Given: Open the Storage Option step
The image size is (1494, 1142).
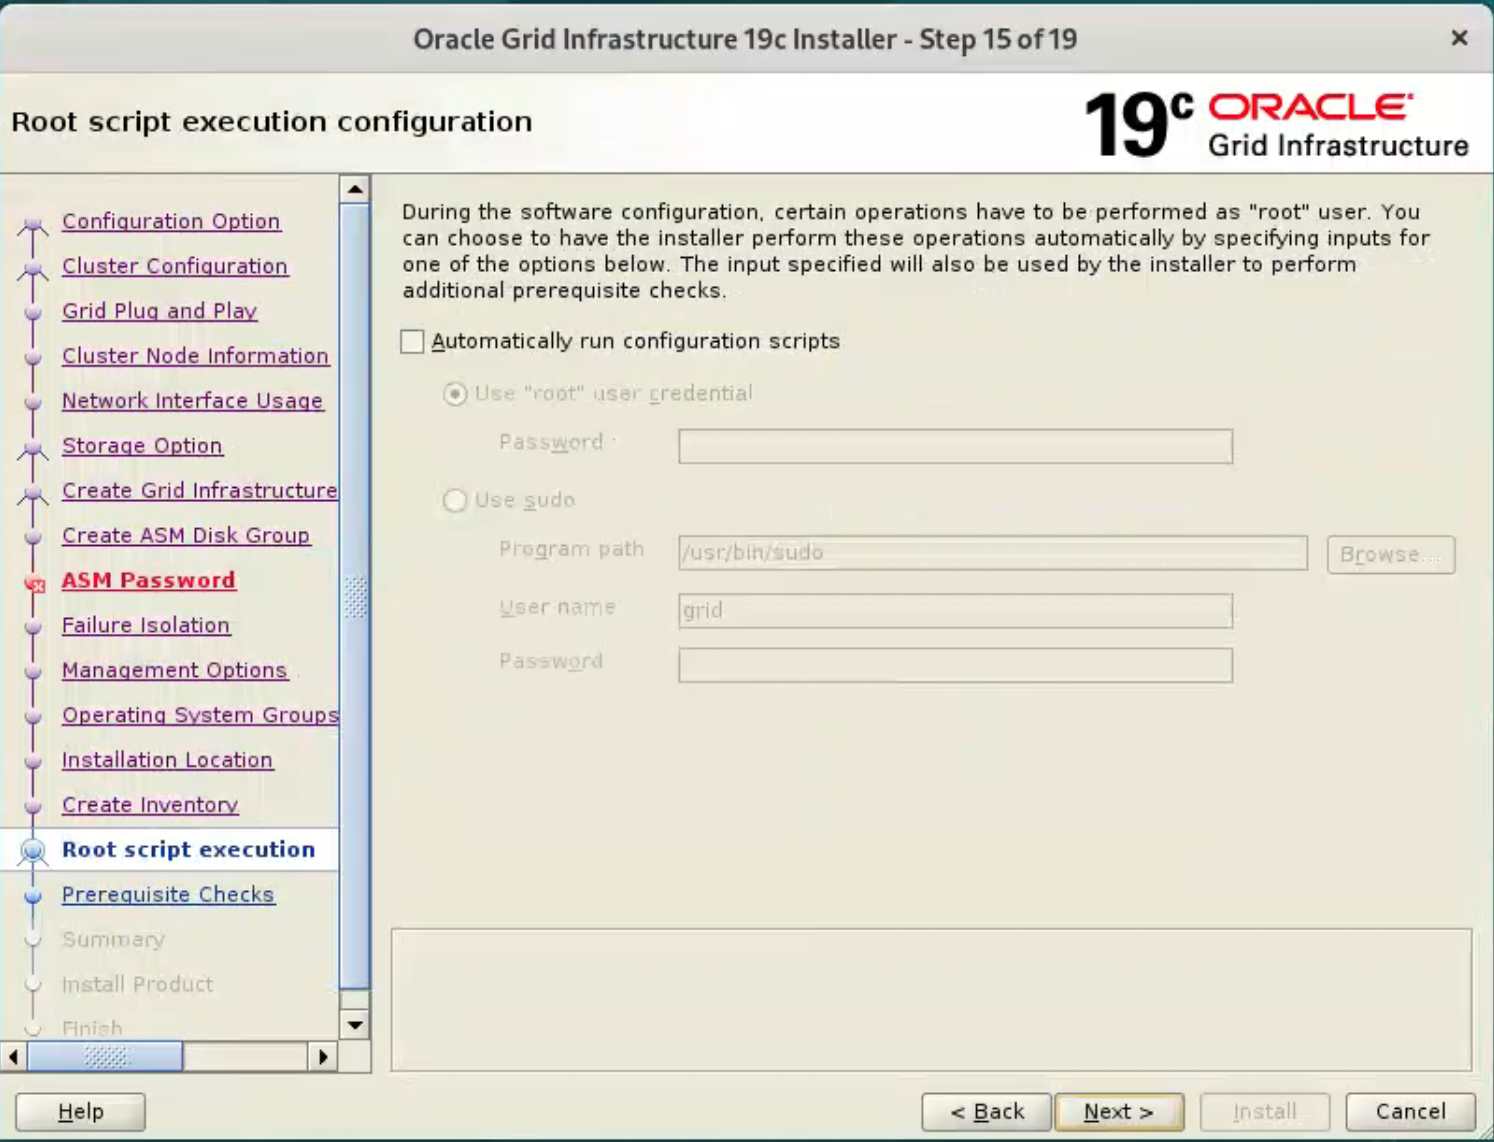Looking at the screenshot, I should pos(142,446).
